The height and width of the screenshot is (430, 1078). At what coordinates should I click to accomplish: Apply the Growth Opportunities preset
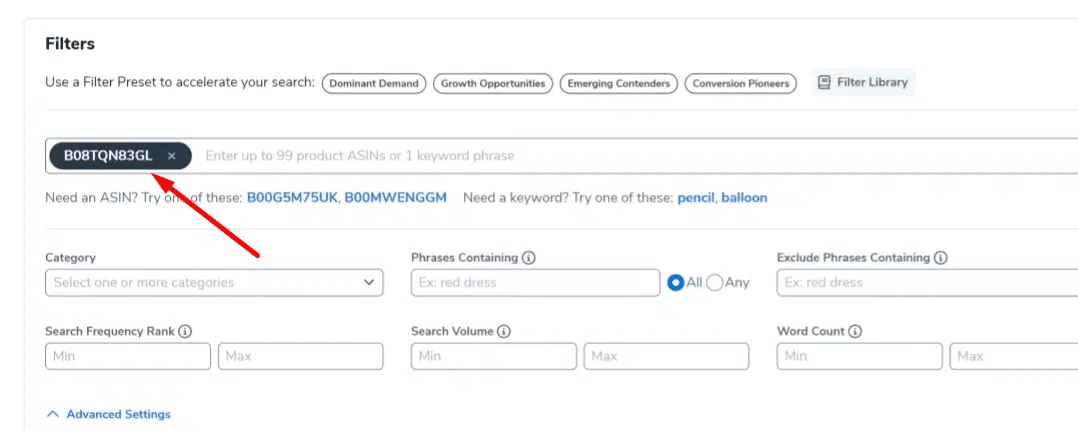pyautogui.click(x=493, y=84)
